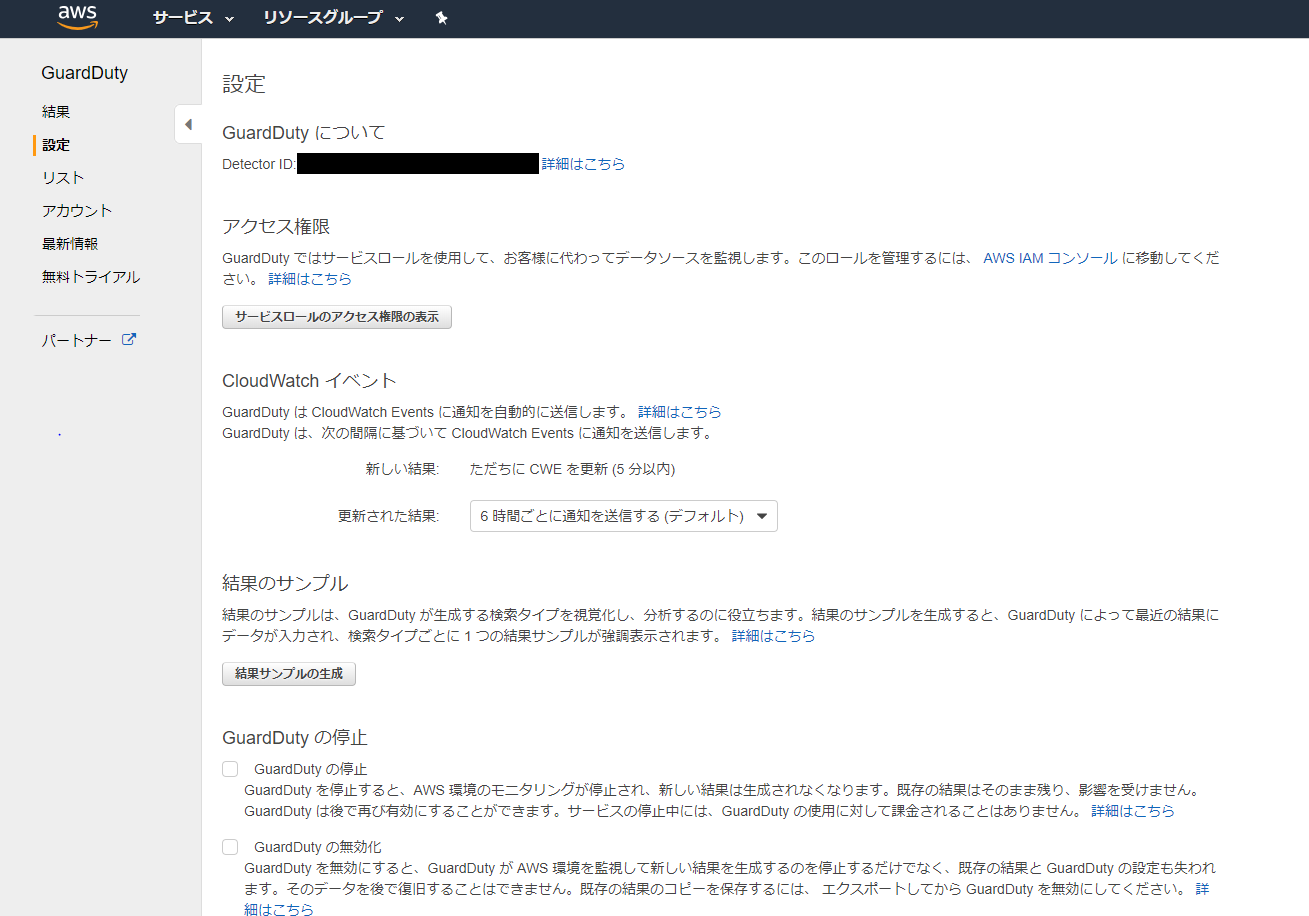Screen dimensions: 1309x916
Task: Click the external link icon beside パートナー
Action: click(128, 340)
